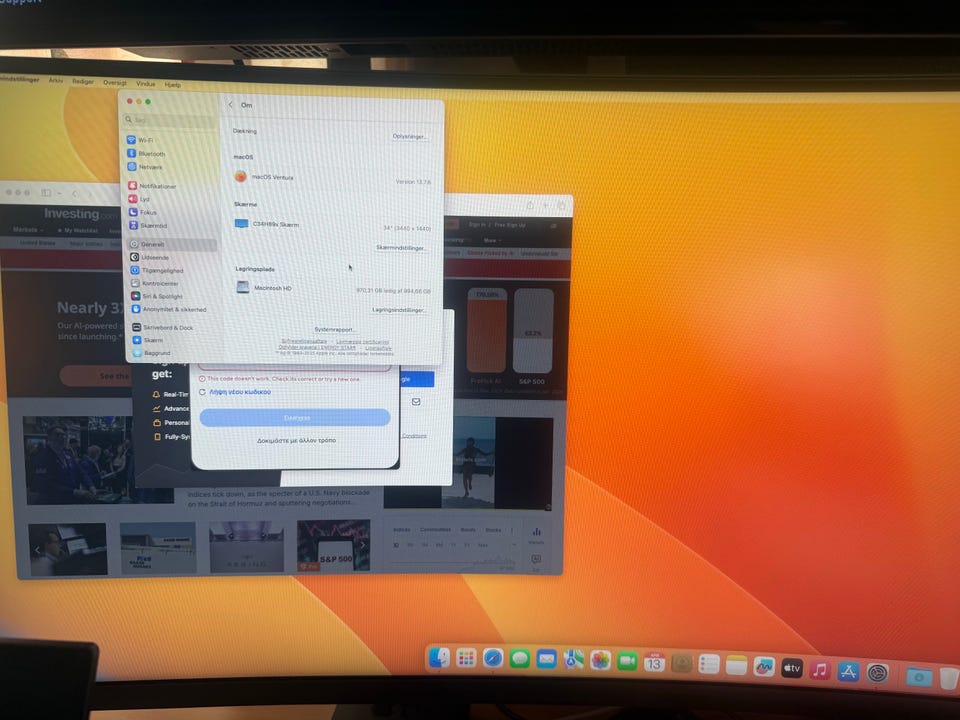Open the Markets dropdown on Investing.com

(x=28, y=230)
